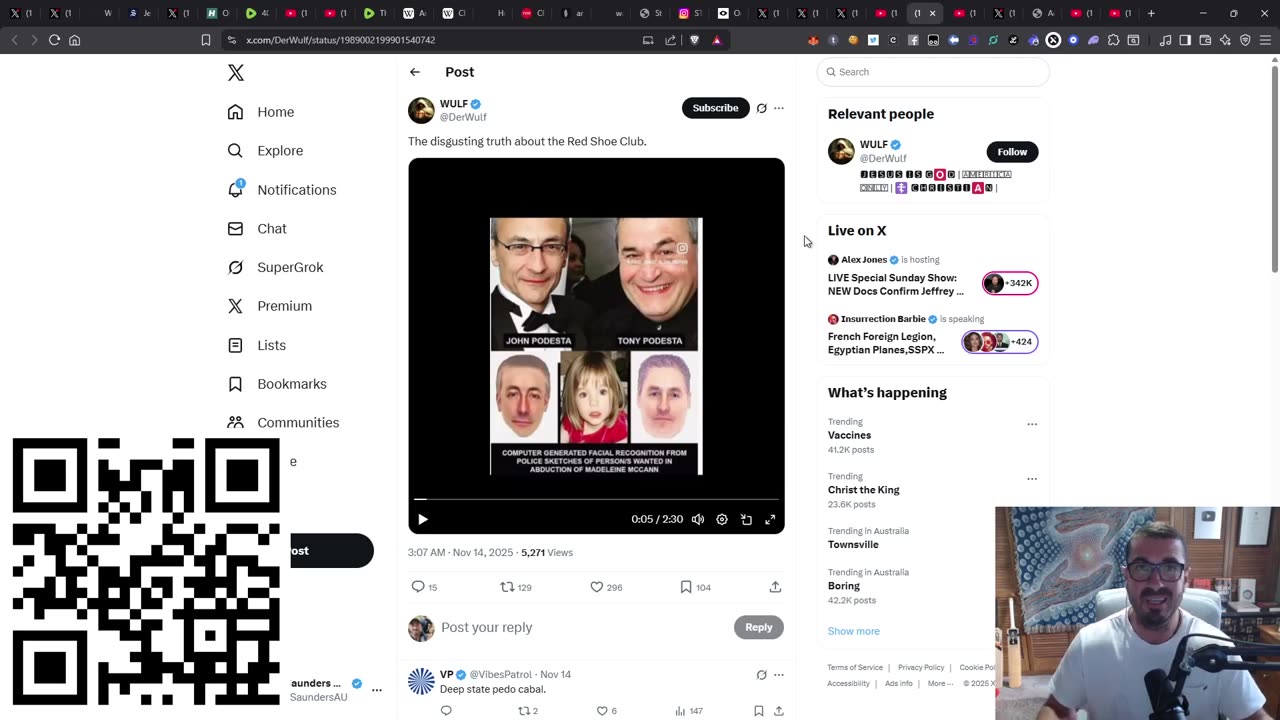The width and height of the screenshot is (1280, 720).
Task: Share the WULF post
Action: 775,587
